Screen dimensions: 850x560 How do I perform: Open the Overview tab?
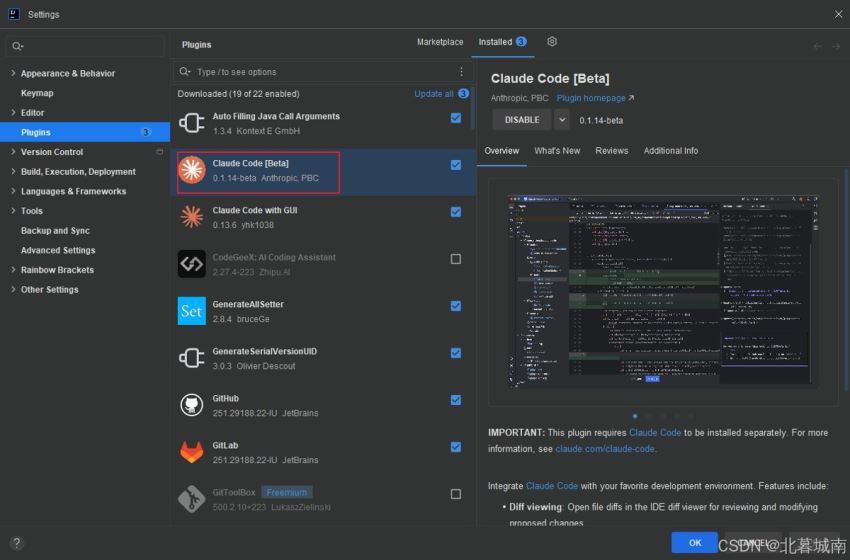tap(501, 151)
